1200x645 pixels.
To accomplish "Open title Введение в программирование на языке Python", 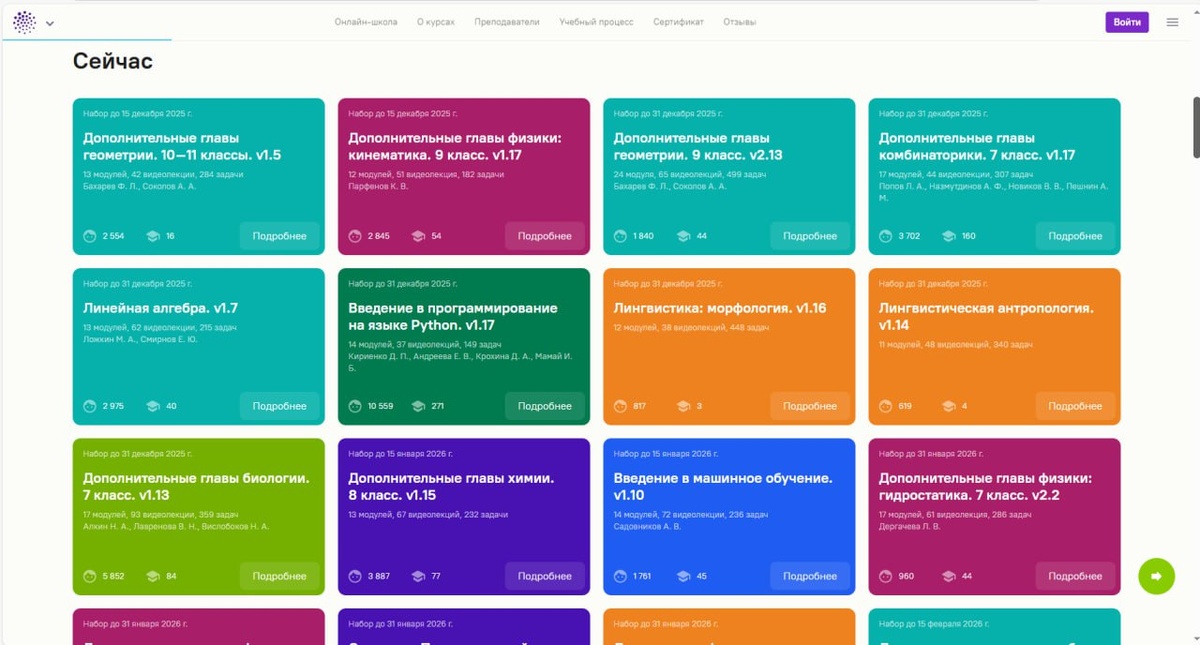I will click(453, 317).
